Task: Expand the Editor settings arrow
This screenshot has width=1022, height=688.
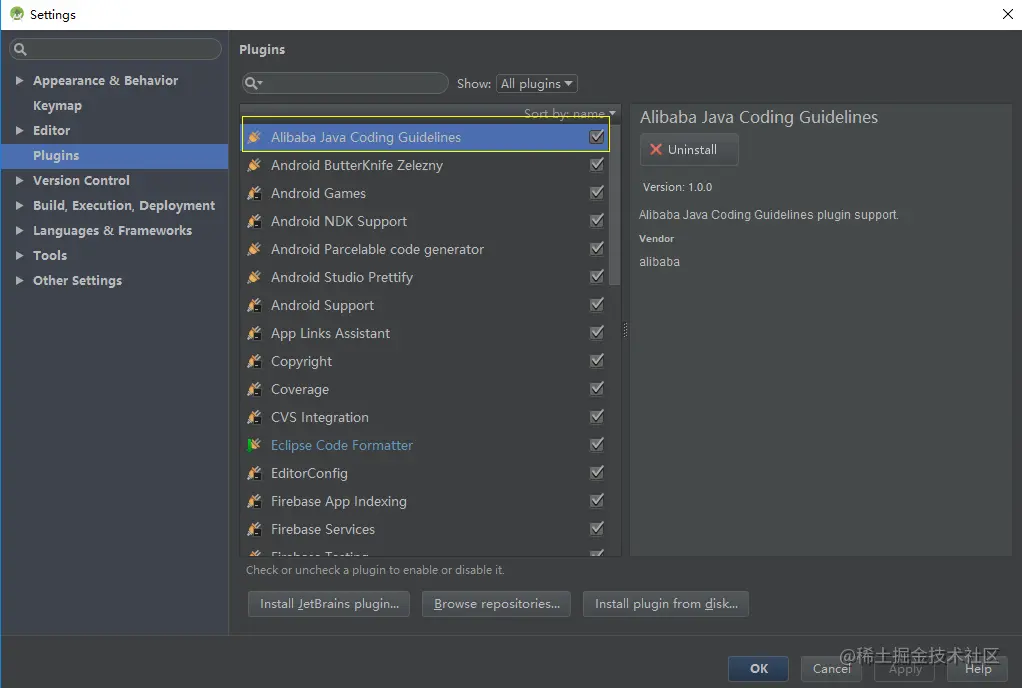Action: [x=20, y=130]
